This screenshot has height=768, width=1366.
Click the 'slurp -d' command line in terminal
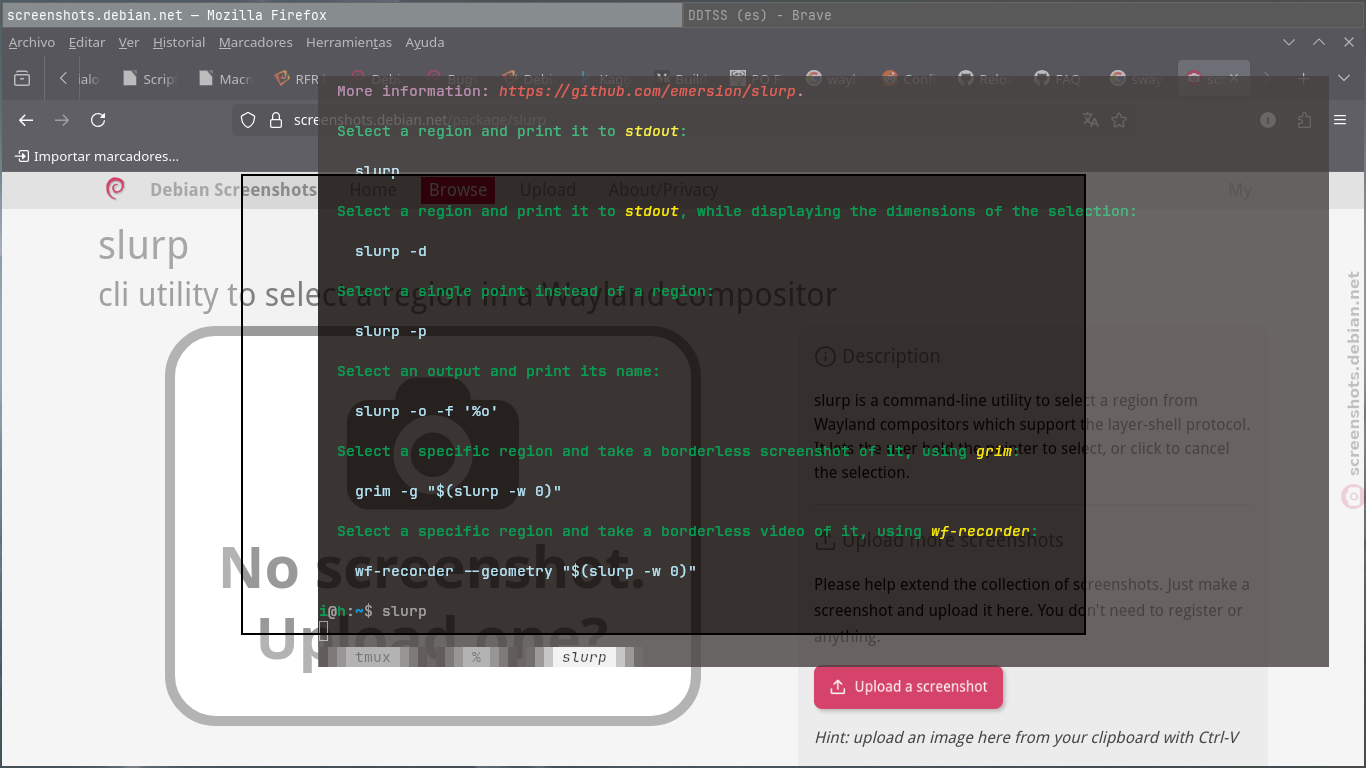391,251
